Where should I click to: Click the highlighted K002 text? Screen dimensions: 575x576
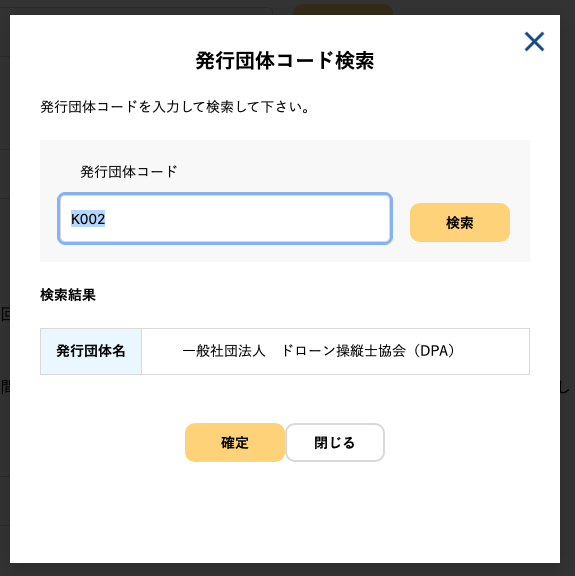88,219
